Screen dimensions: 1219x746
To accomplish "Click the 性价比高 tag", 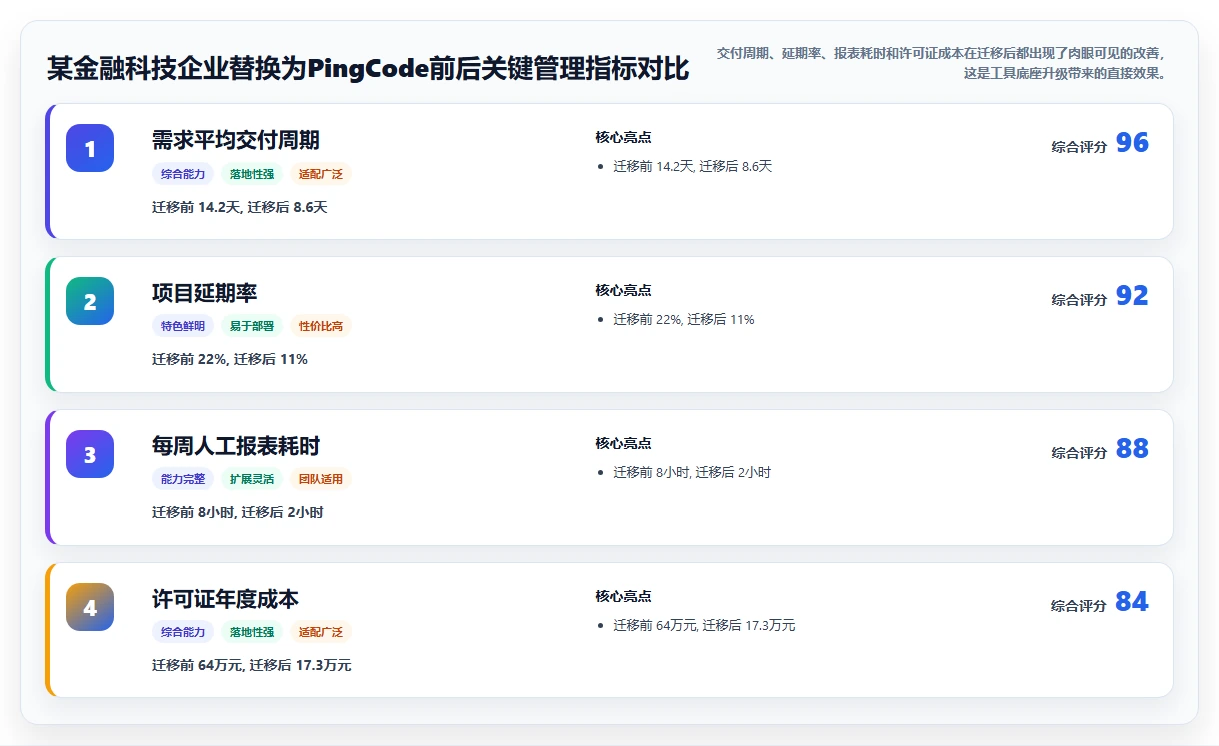I will (x=321, y=326).
